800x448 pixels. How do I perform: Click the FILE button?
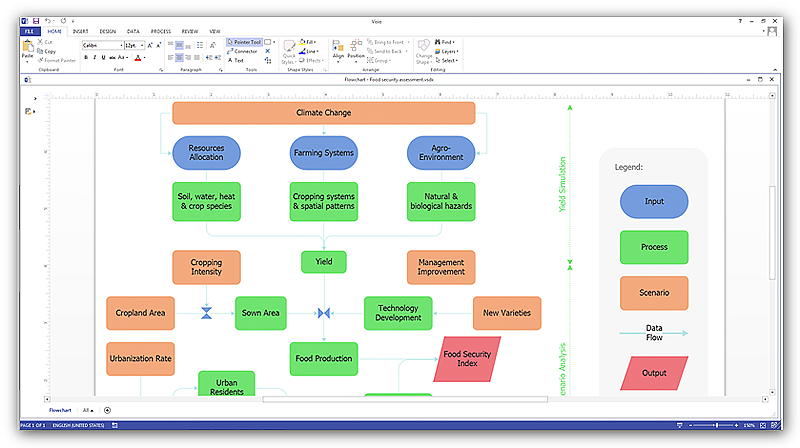pyautogui.click(x=29, y=31)
